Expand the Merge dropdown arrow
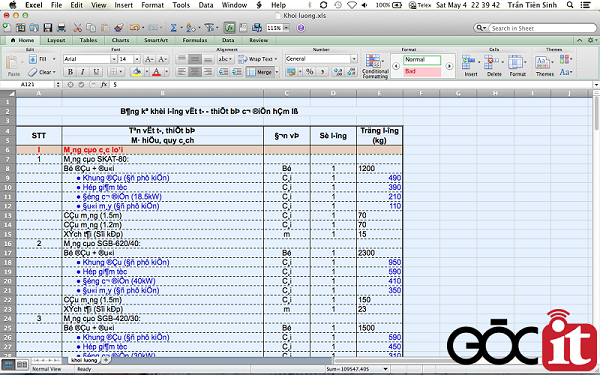 pyautogui.click(x=277, y=72)
